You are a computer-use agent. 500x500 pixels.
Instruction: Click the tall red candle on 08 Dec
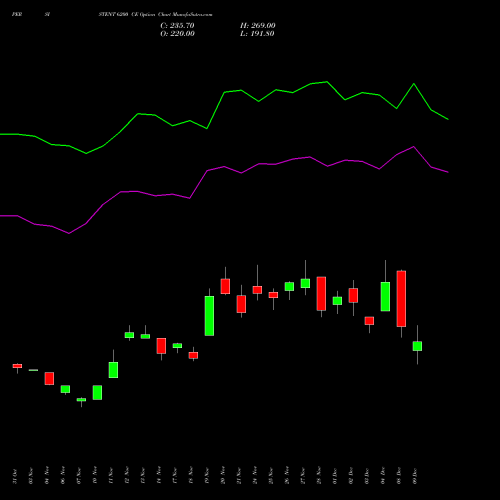point(401,299)
